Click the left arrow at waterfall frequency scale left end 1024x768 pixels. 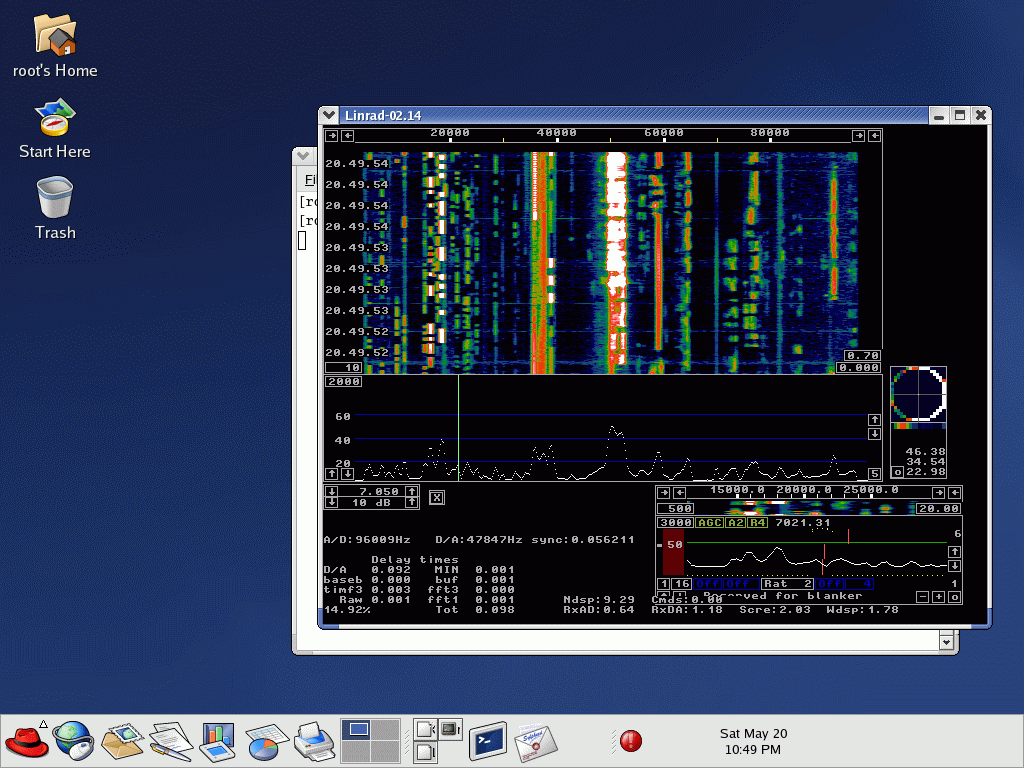pyautogui.click(x=347, y=135)
